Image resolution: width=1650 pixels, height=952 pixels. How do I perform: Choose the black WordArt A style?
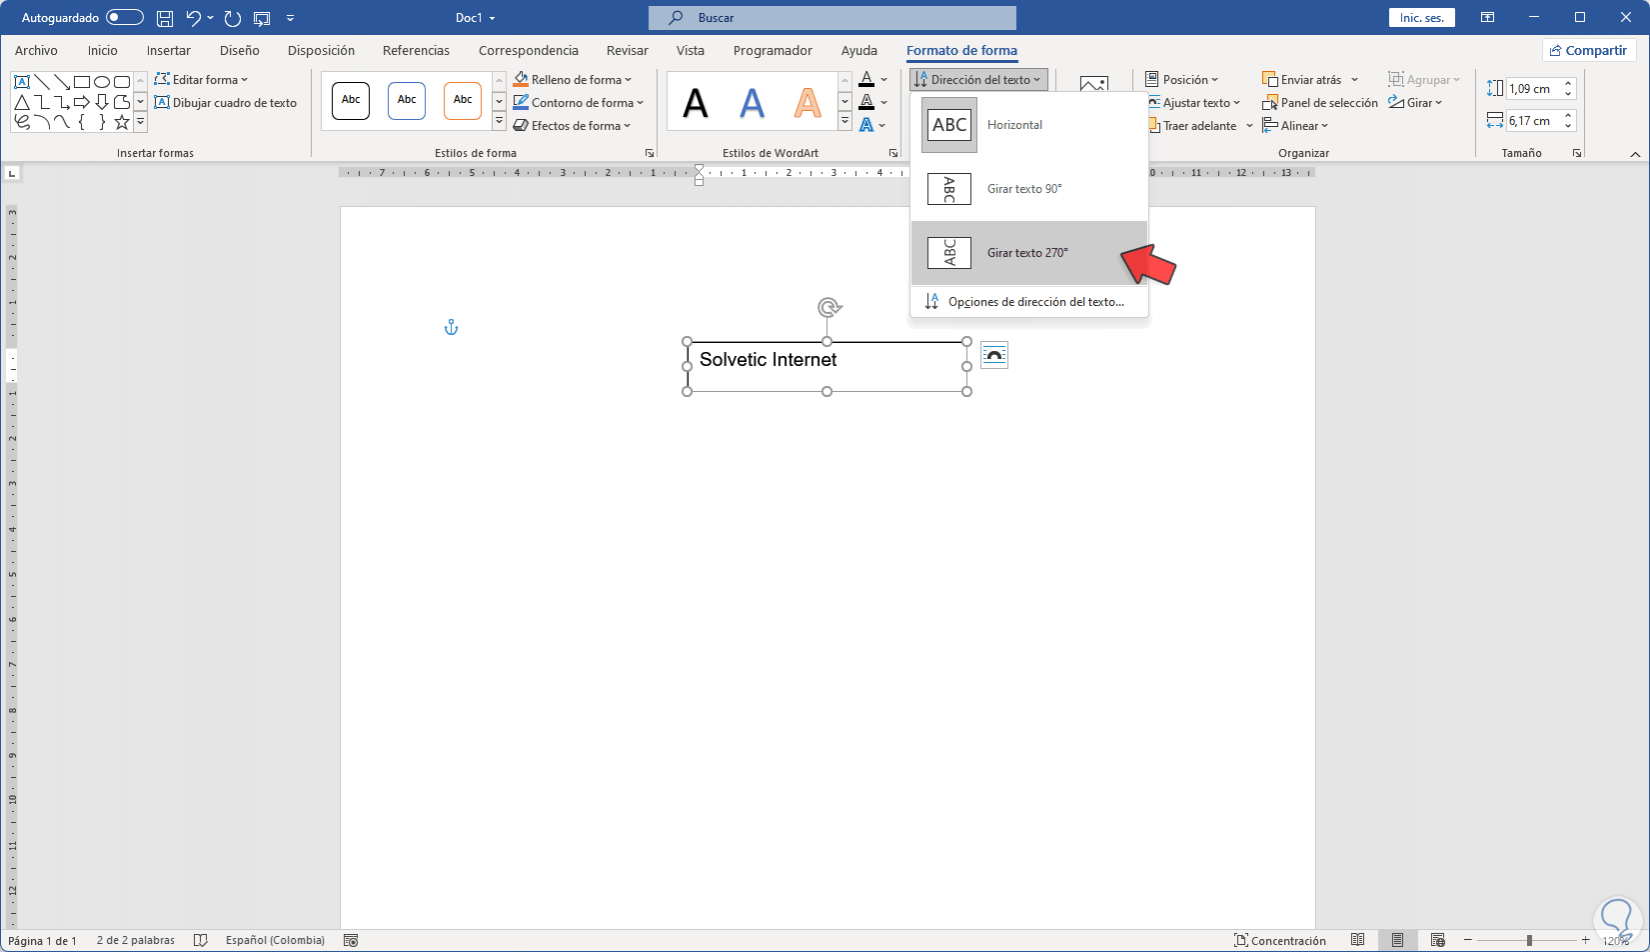(695, 101)
